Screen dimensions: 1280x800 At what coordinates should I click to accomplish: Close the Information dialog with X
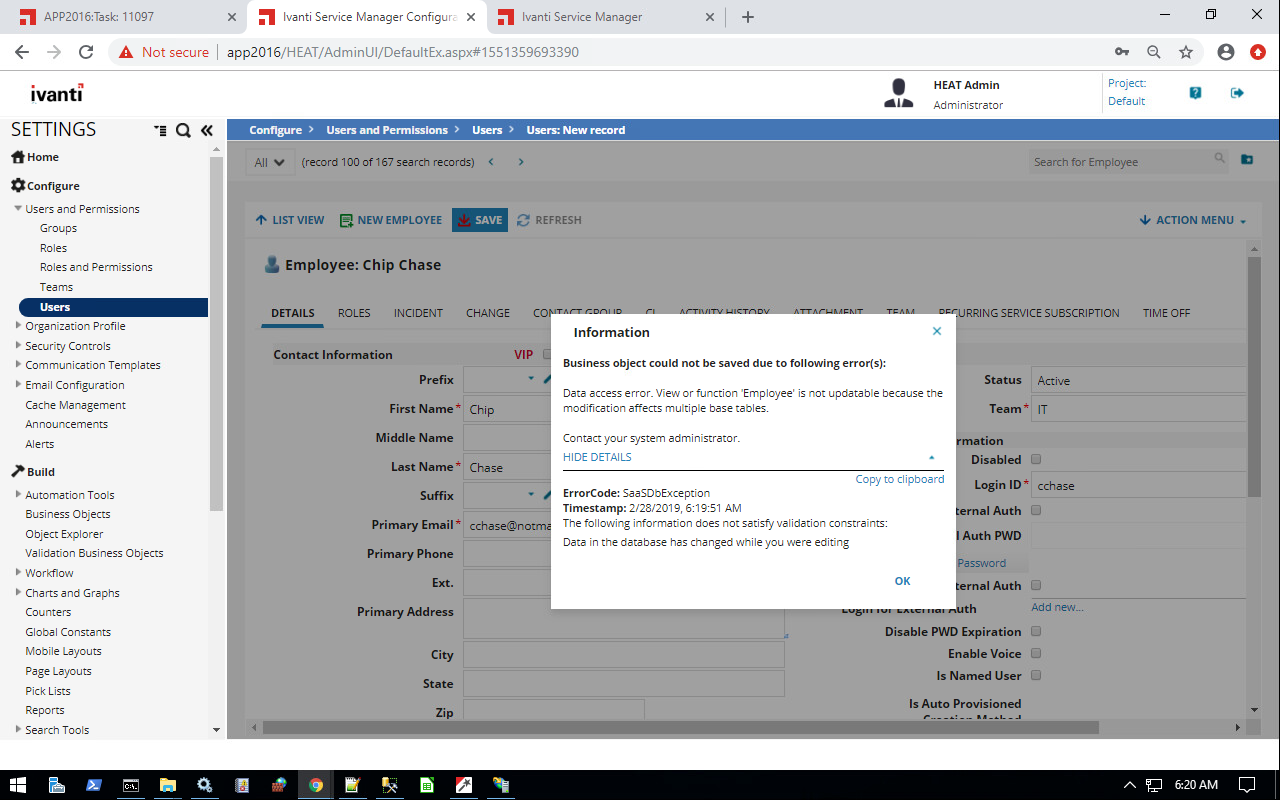936,332
